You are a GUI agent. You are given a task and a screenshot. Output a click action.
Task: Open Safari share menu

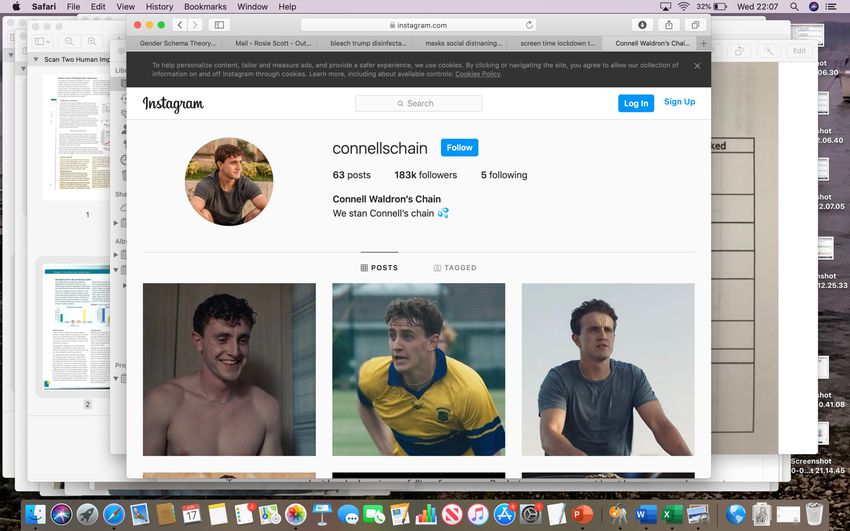click(669, 25)
